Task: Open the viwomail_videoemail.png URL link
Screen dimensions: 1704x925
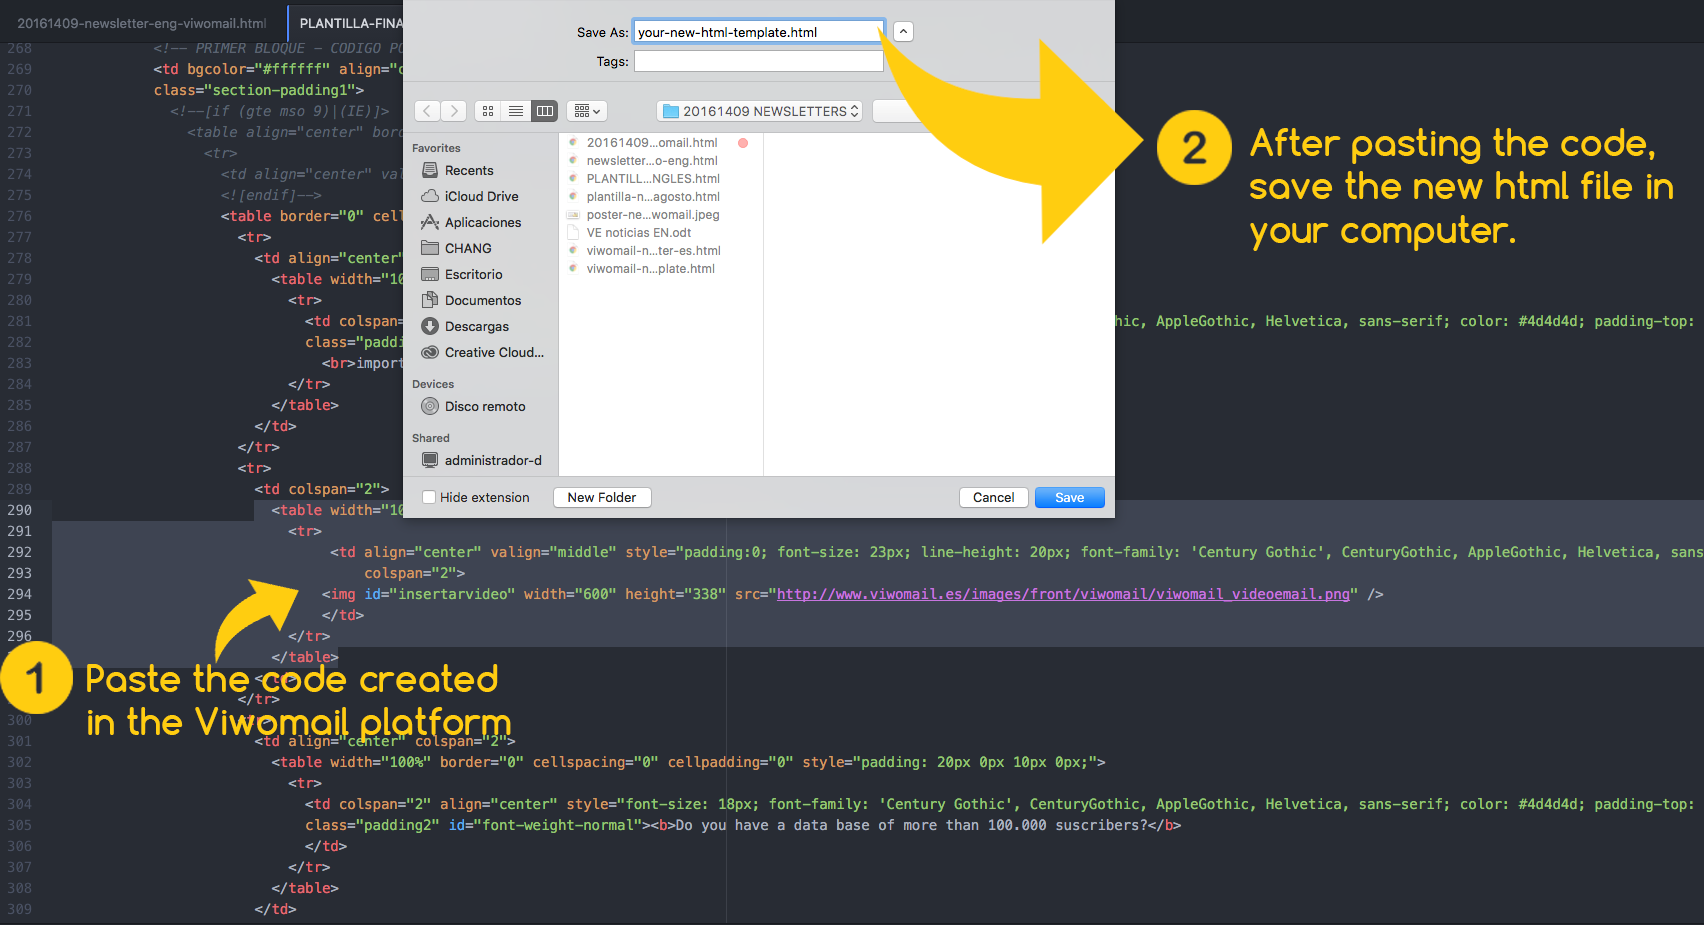Action: click(x=1063, y=595)
